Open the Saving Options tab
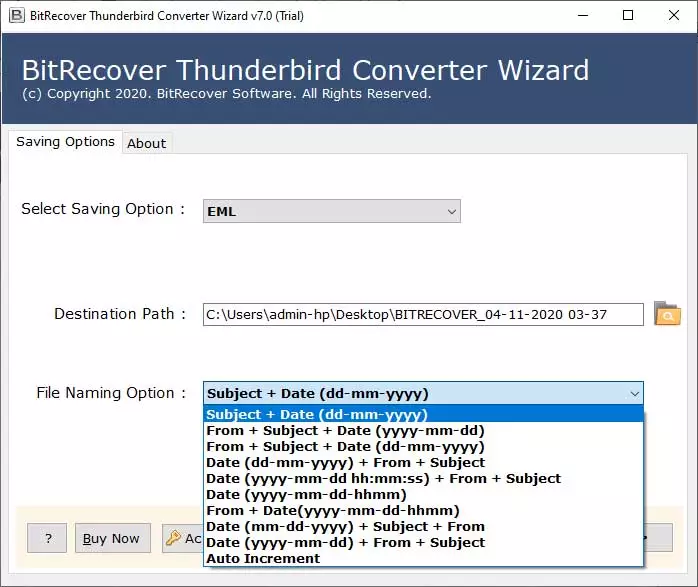Image resolution: width=698 pixels, height=587 pixels. pos(65,142)
